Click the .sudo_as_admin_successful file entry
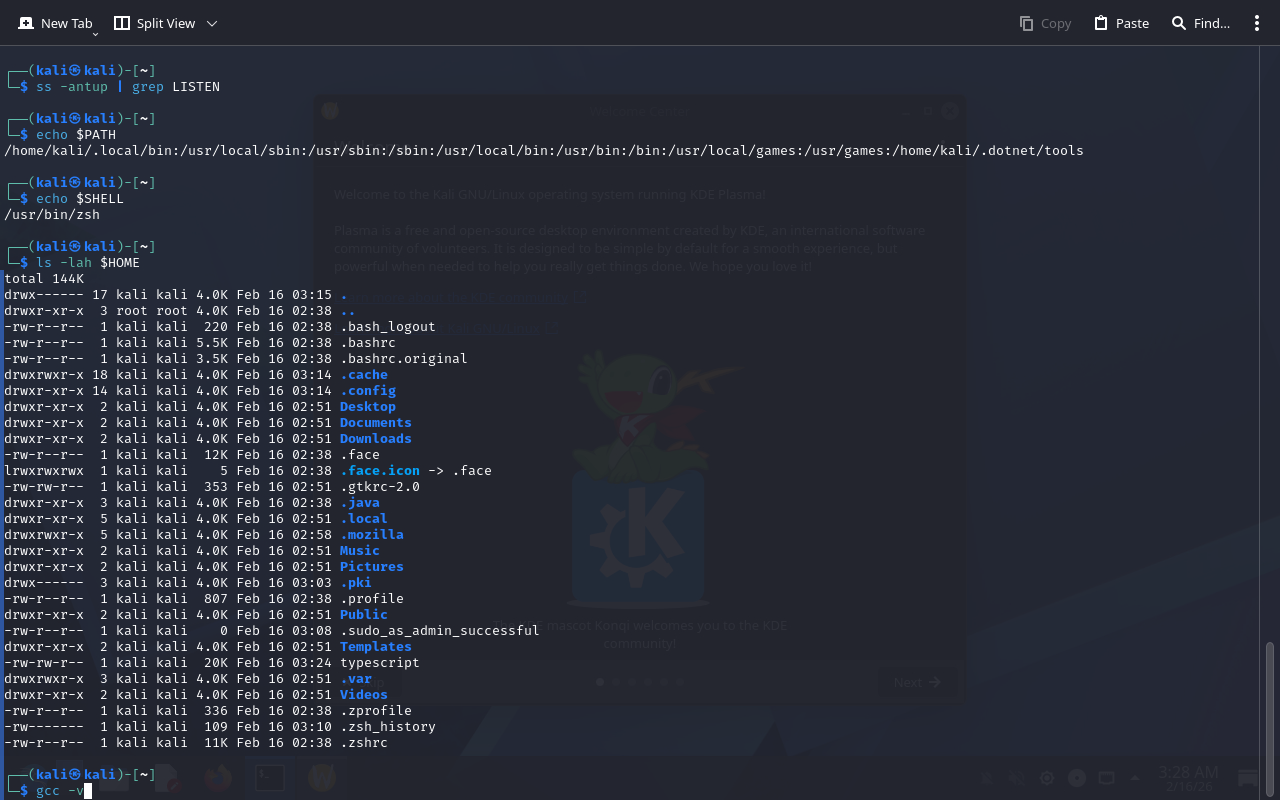1280x800 pixels. (x=439, y=631)
